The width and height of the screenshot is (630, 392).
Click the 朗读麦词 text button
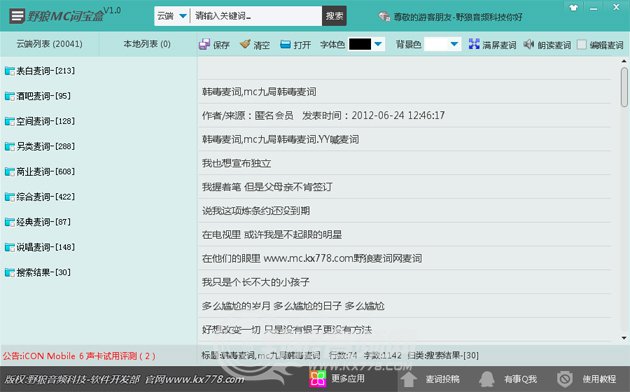pyautogui.click(x=554, y=45)
